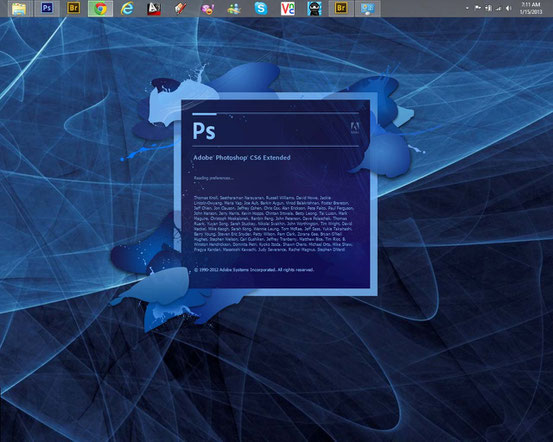Launch Internet Explorer from taskbar
This screenshot has height=442, width=553.
127,8
